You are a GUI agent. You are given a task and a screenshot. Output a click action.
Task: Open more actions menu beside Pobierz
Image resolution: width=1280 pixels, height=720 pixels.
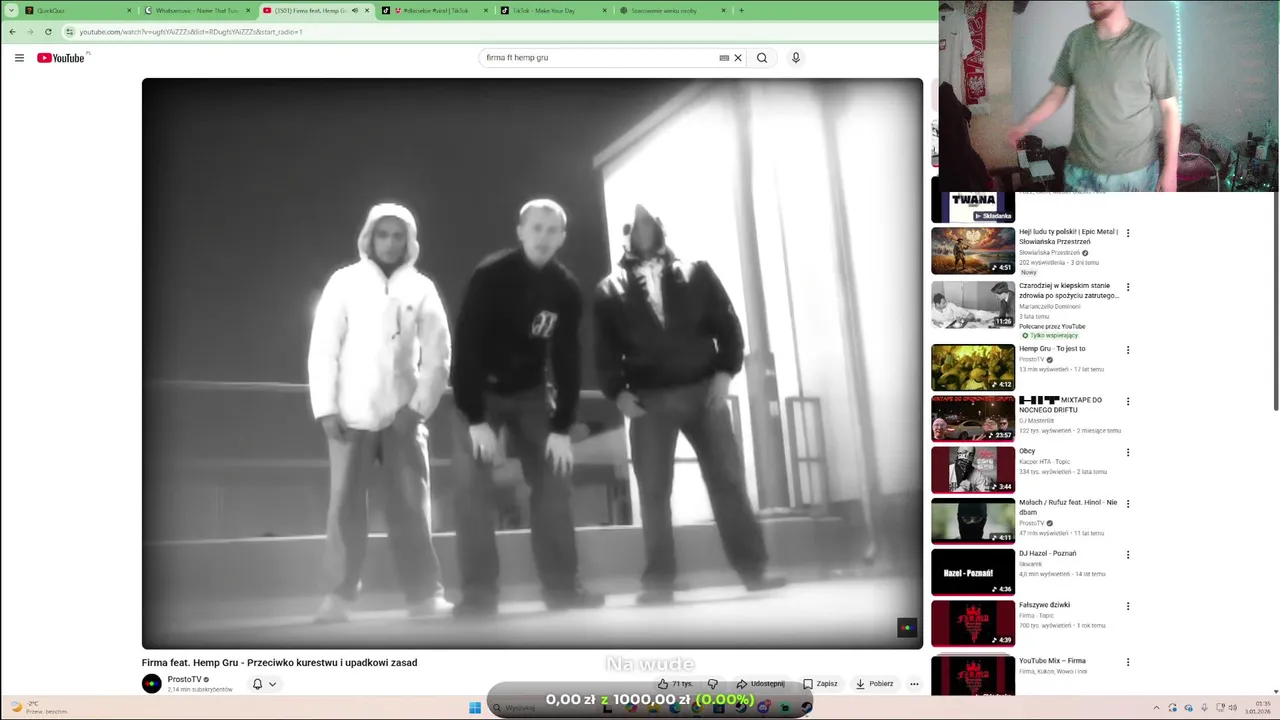point(914,684)
